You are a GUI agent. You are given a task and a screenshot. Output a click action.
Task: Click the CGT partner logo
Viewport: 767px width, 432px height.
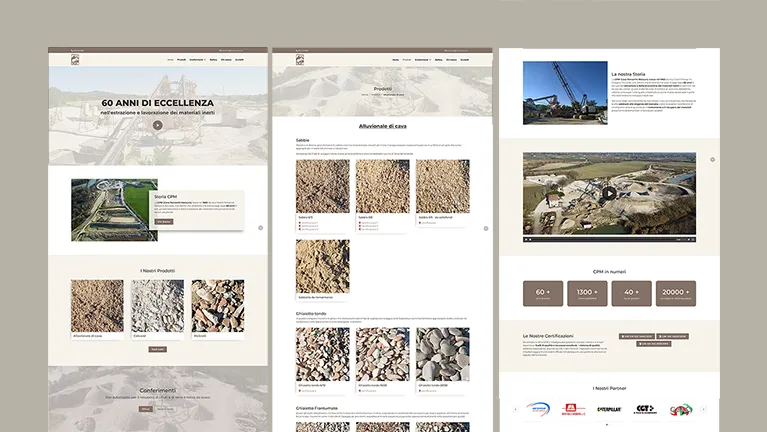point(646,409)
